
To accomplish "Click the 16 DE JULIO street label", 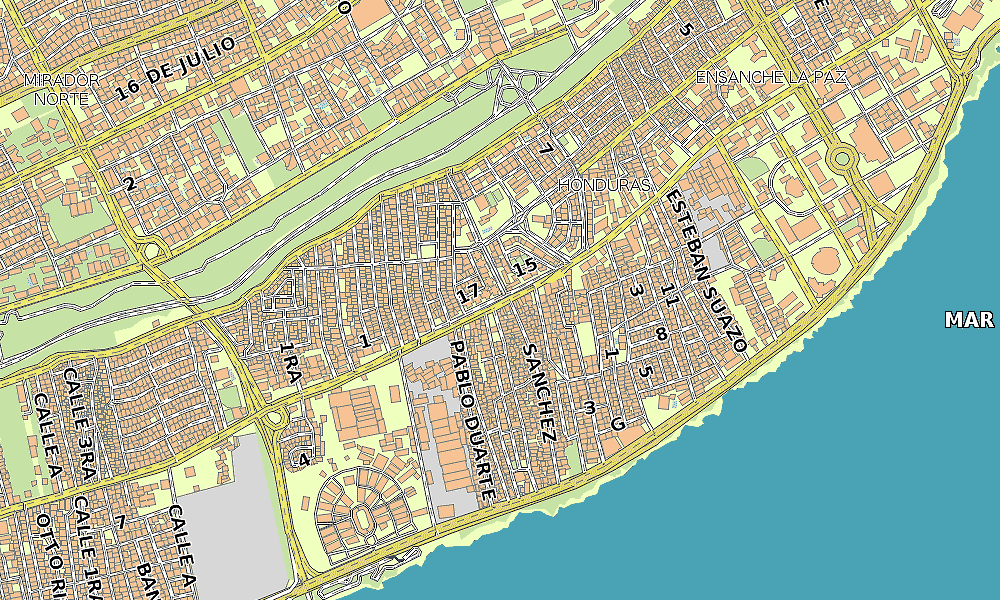I will [x=176, y=68].
